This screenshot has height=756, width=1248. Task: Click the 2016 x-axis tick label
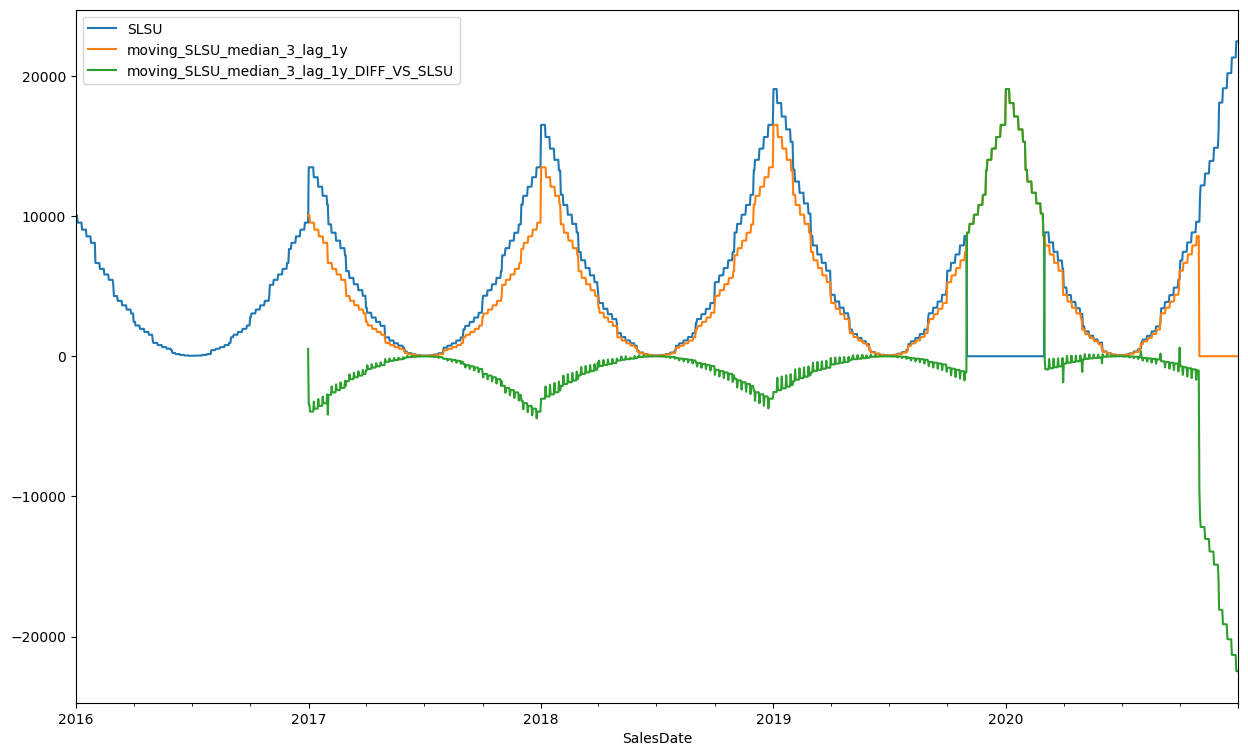point(76,718)
